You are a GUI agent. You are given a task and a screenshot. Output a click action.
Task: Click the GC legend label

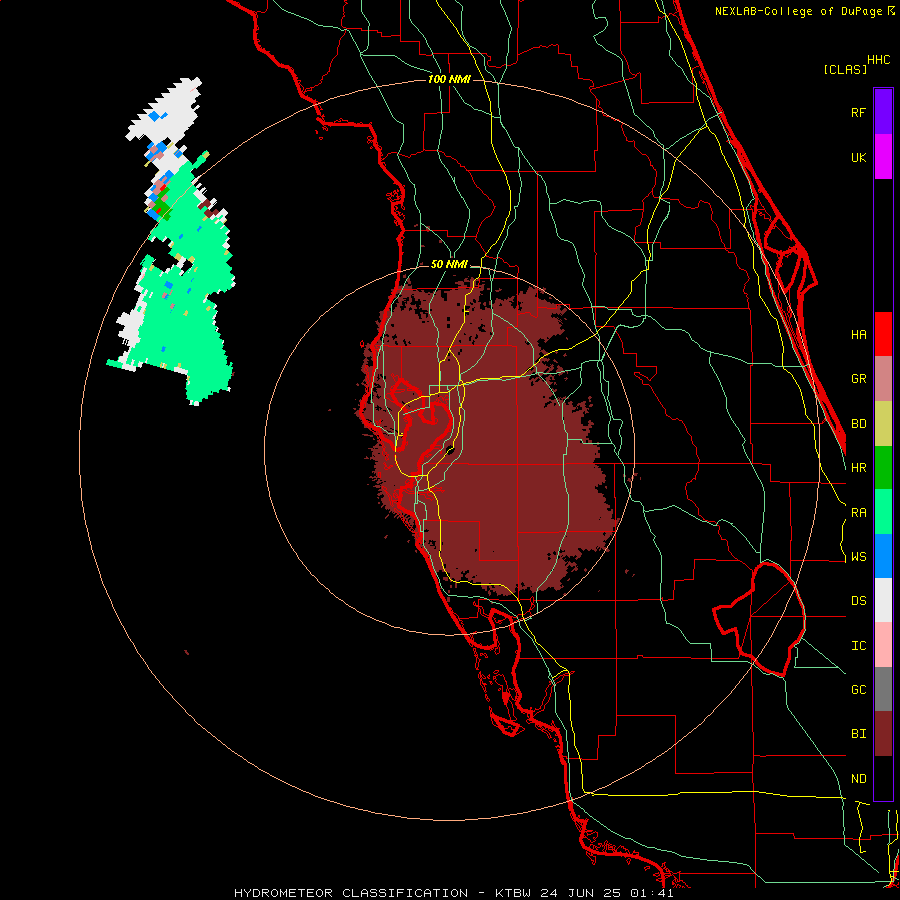[x=858, y=690]
